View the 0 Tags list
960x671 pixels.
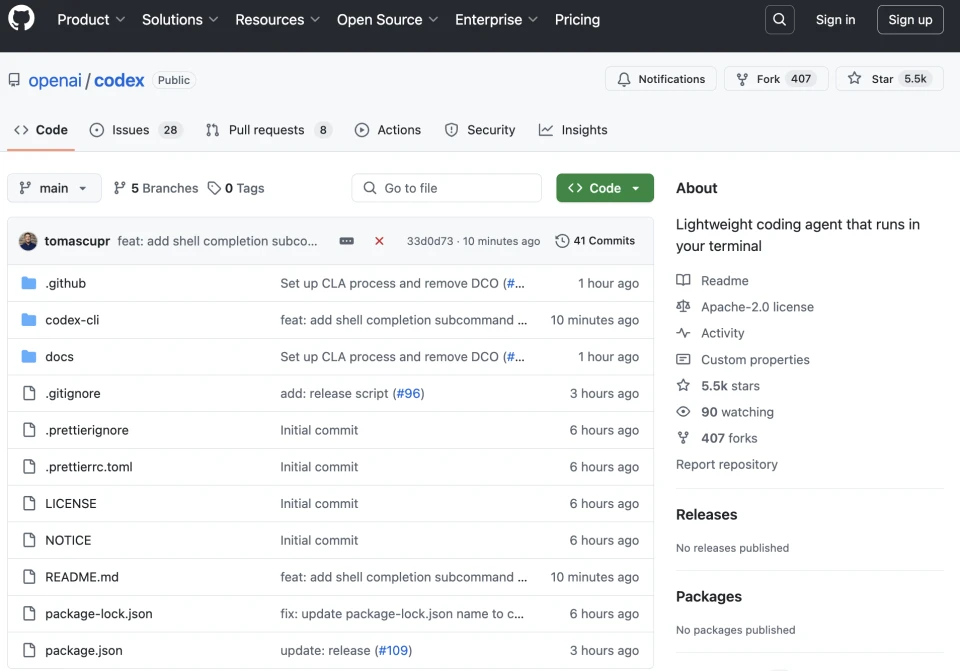point(236,188)
